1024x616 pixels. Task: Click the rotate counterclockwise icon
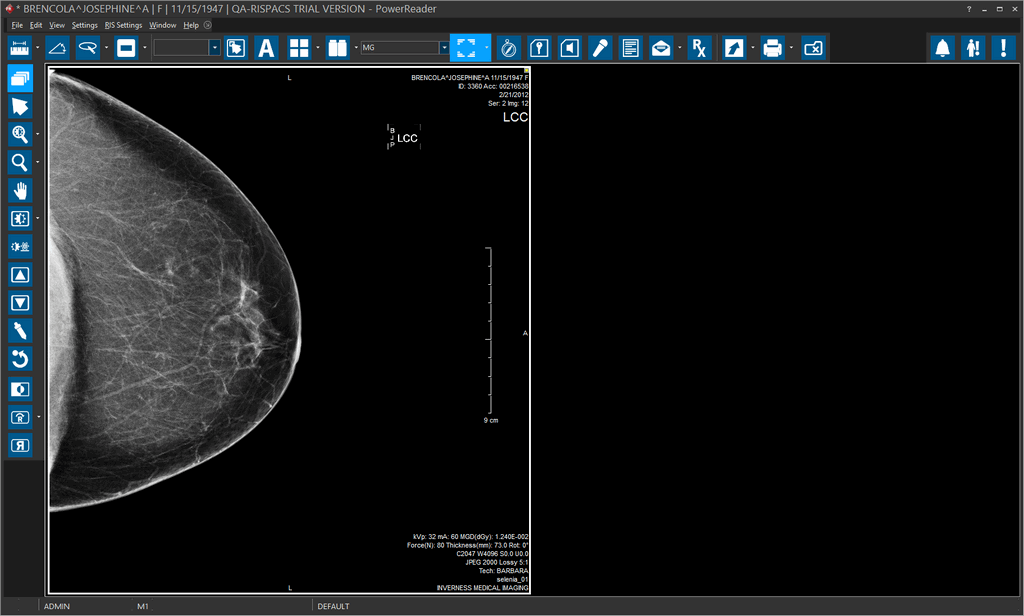click(20, 358)
